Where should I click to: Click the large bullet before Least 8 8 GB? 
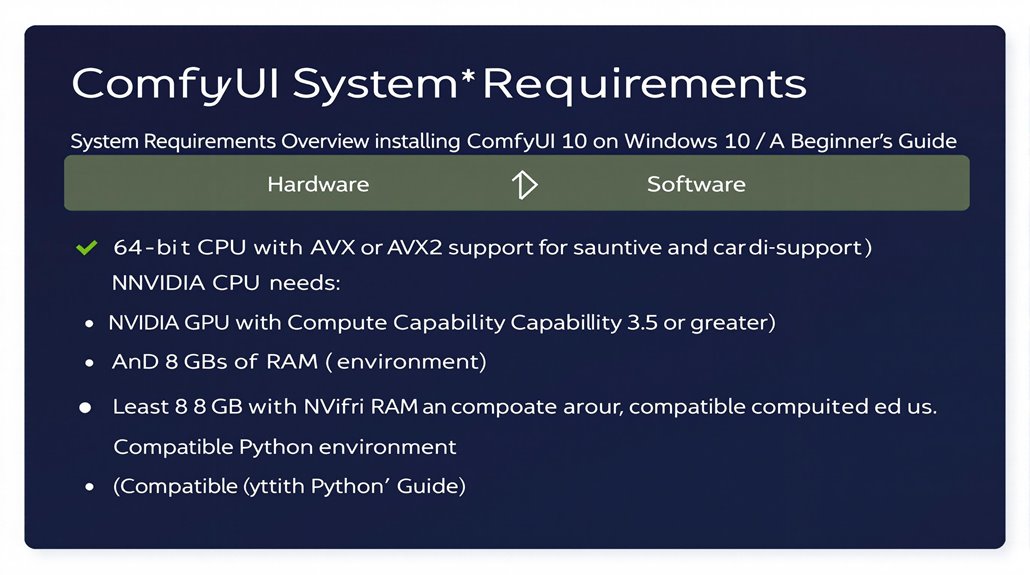(x=85, y=408)
